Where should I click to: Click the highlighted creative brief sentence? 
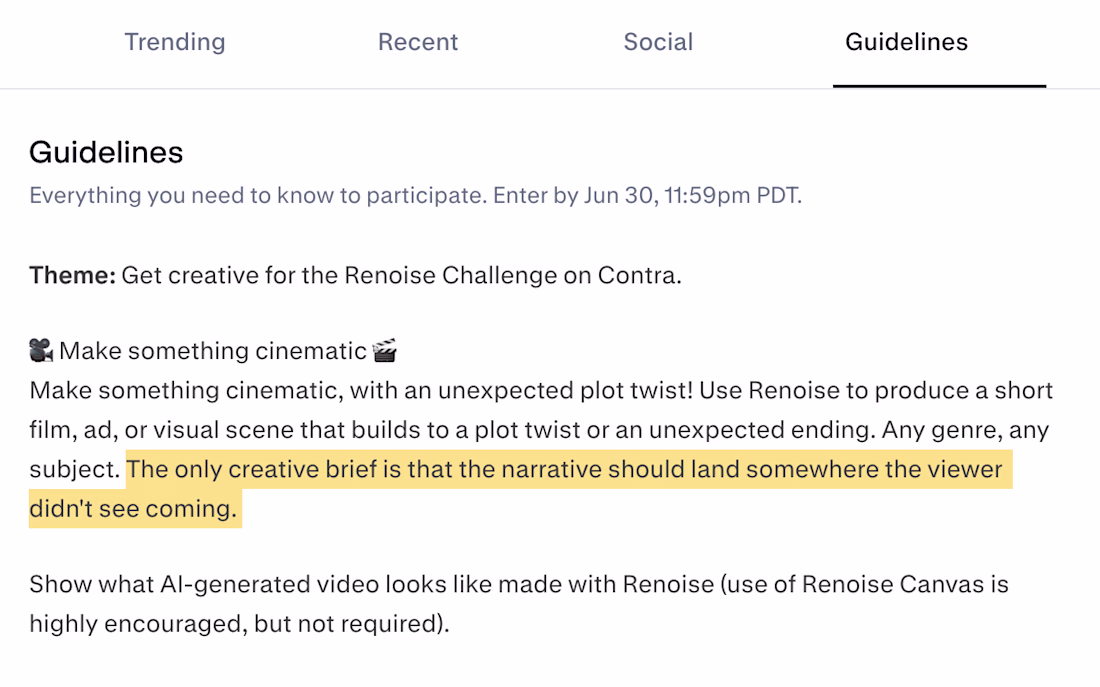click(521, 488)
